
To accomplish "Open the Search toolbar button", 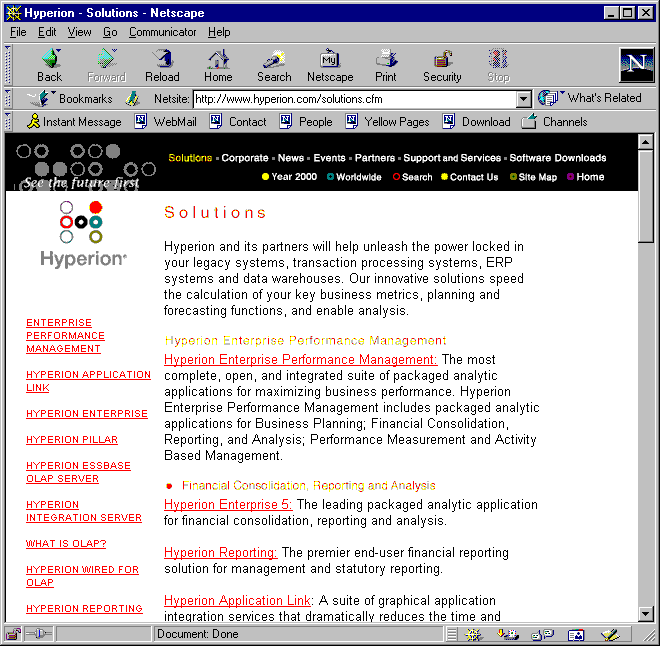I will click(274, 65).
